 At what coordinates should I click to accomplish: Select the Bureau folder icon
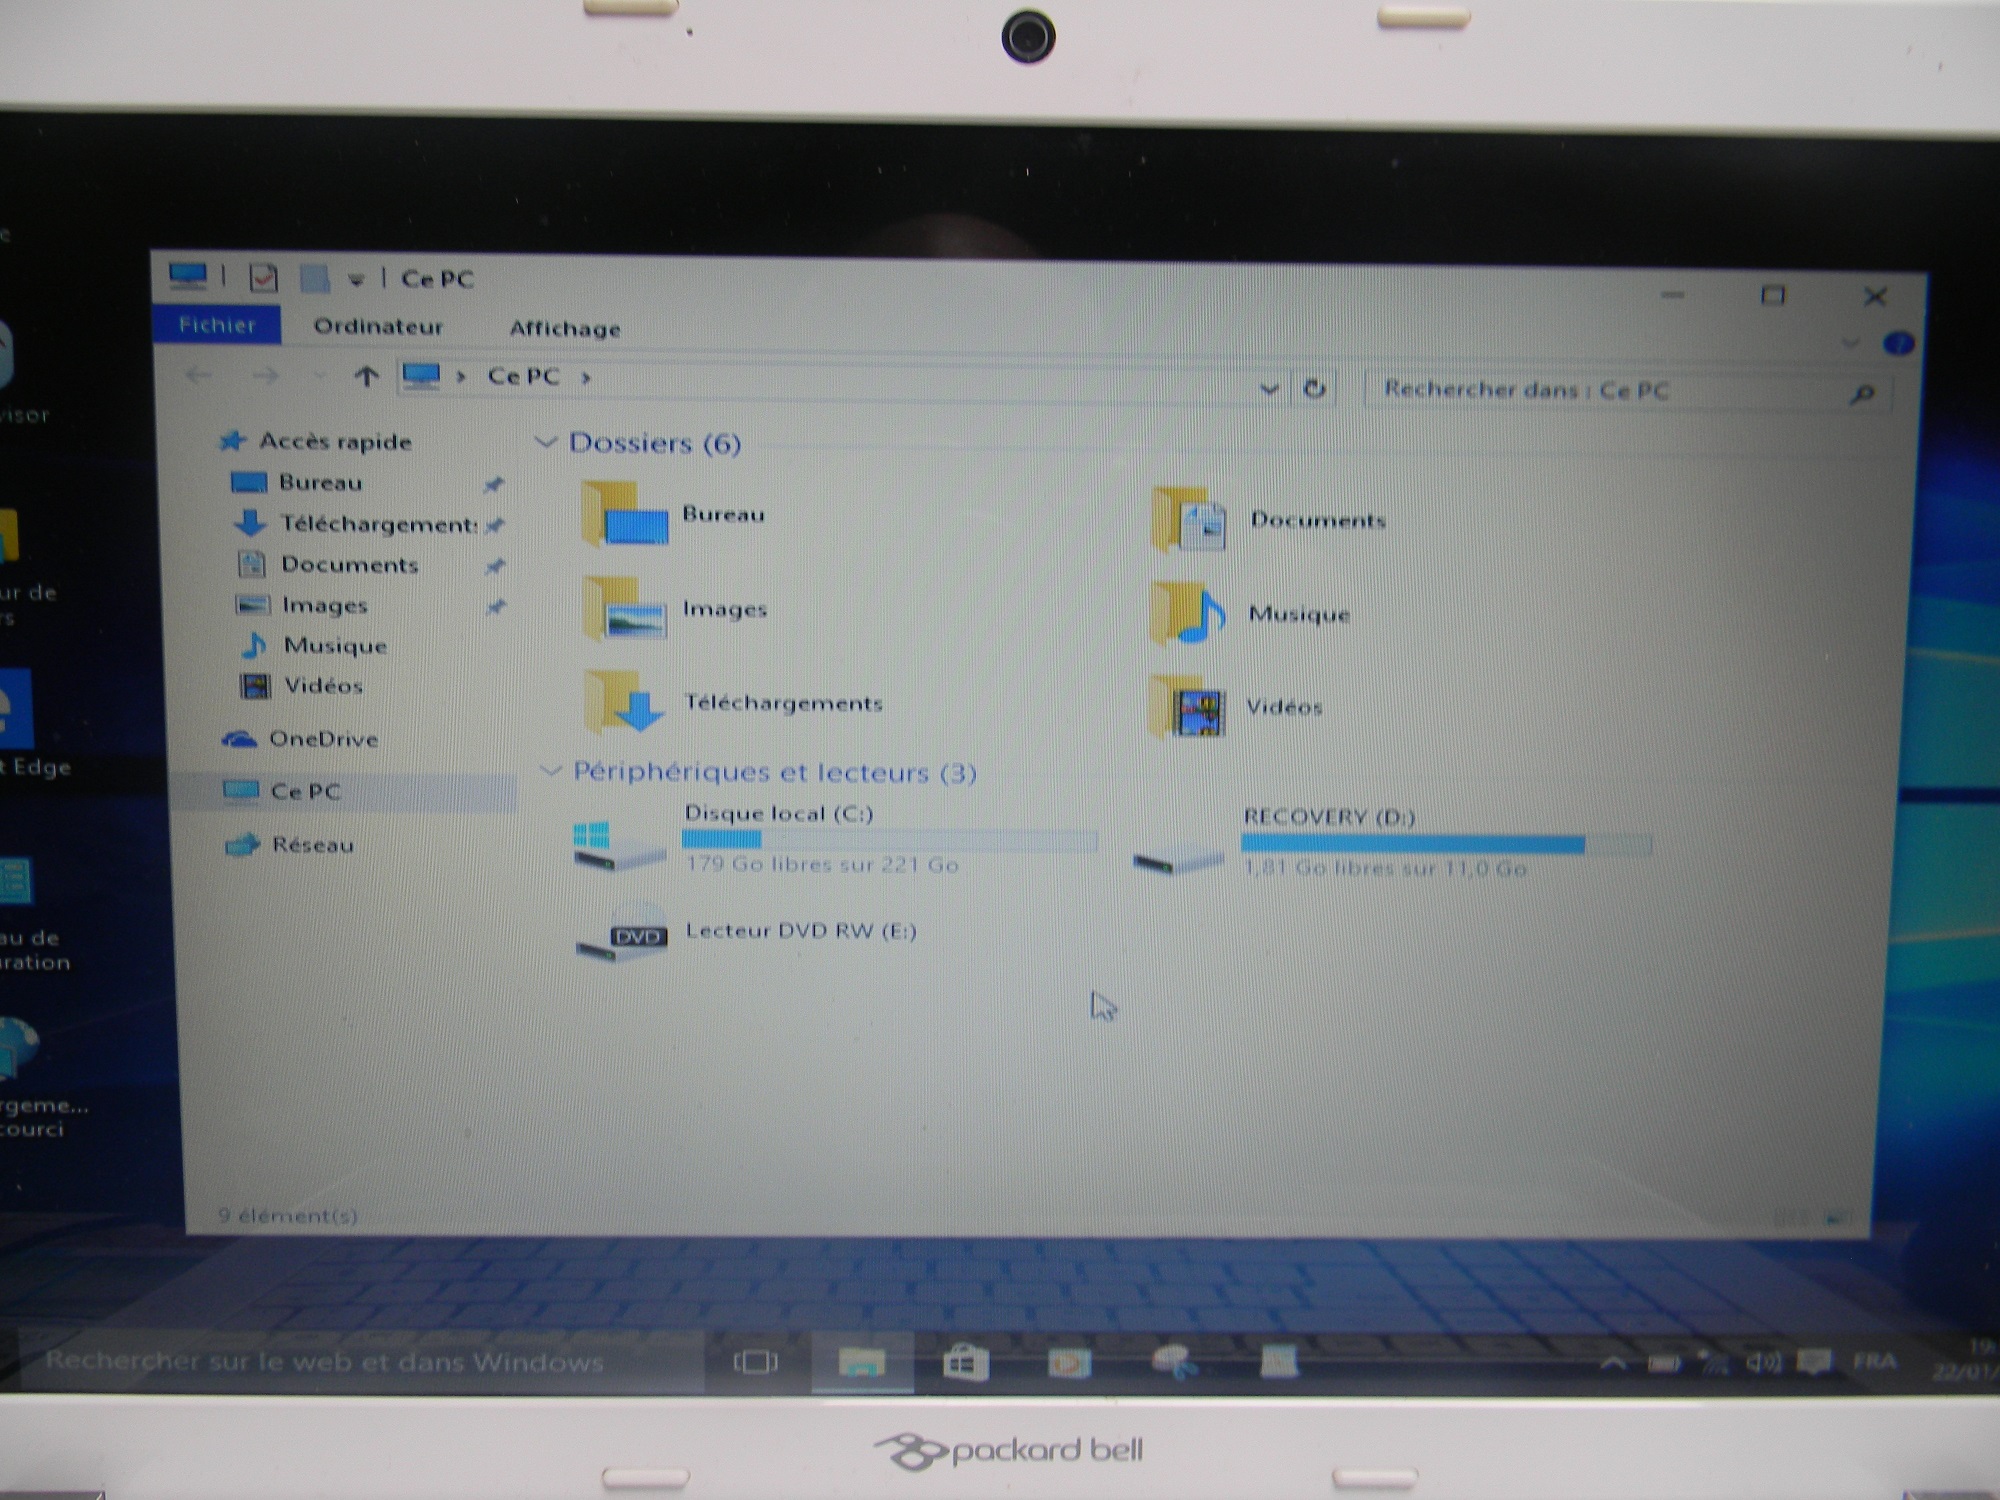click(x=624, y=513)
